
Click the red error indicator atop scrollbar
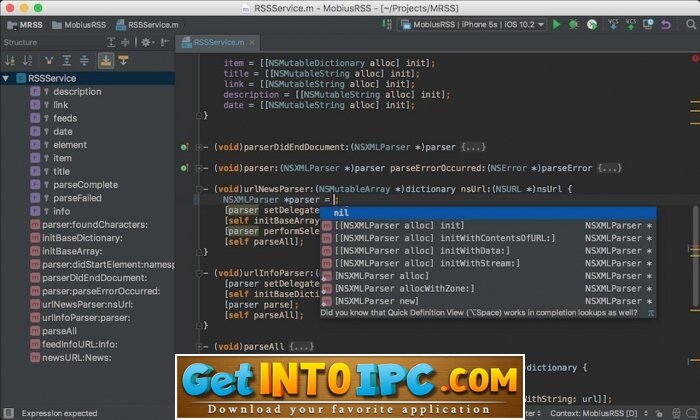point(695,58)
